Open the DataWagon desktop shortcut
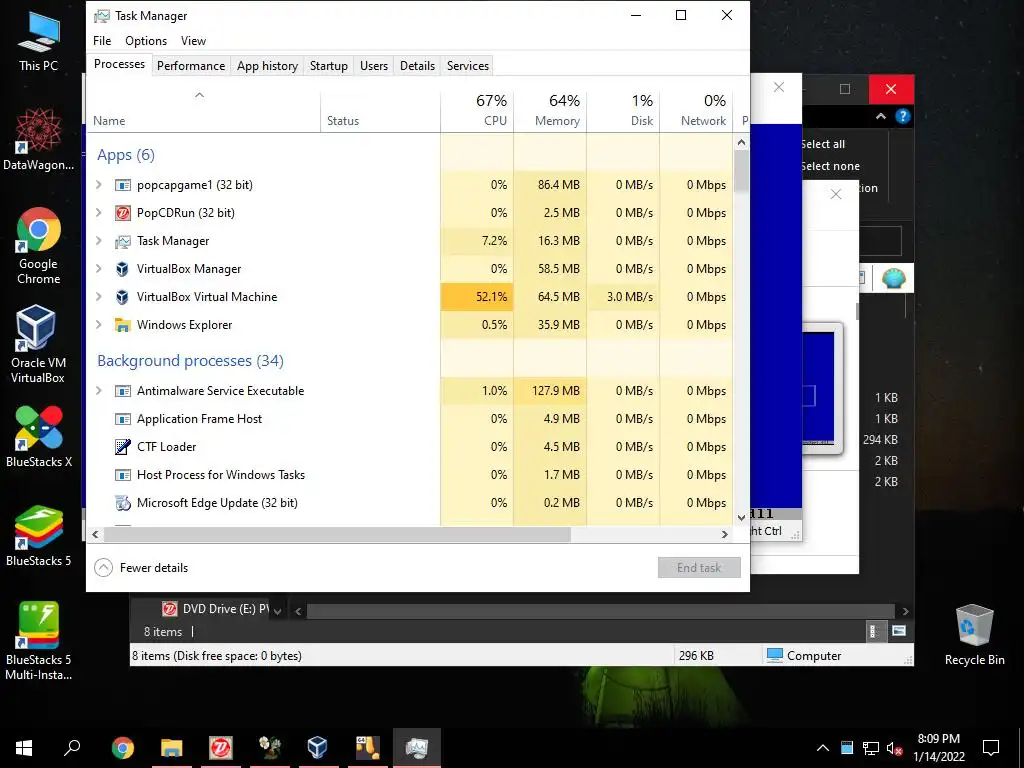The height and width of the screenshot is (768, 1024). [x=39, y=139]
